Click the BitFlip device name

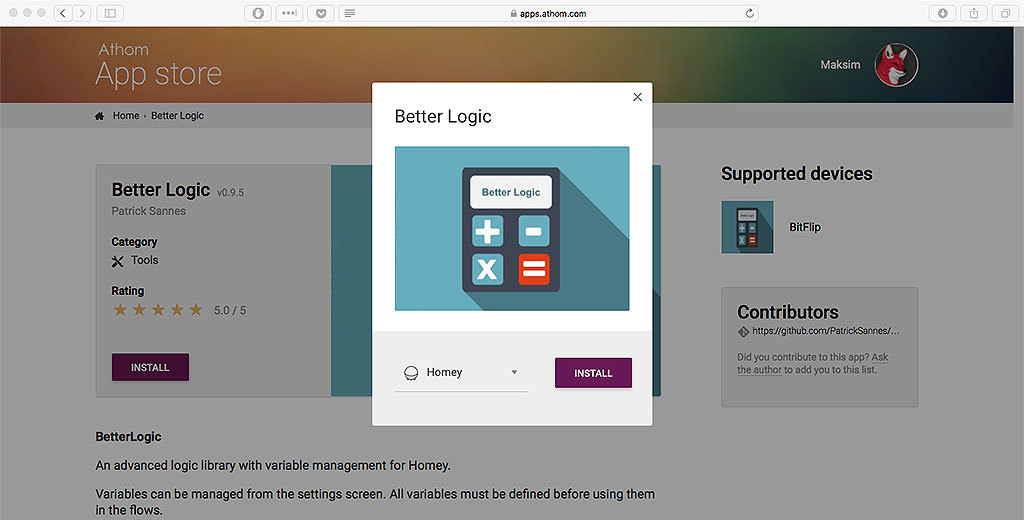point(805,227)
